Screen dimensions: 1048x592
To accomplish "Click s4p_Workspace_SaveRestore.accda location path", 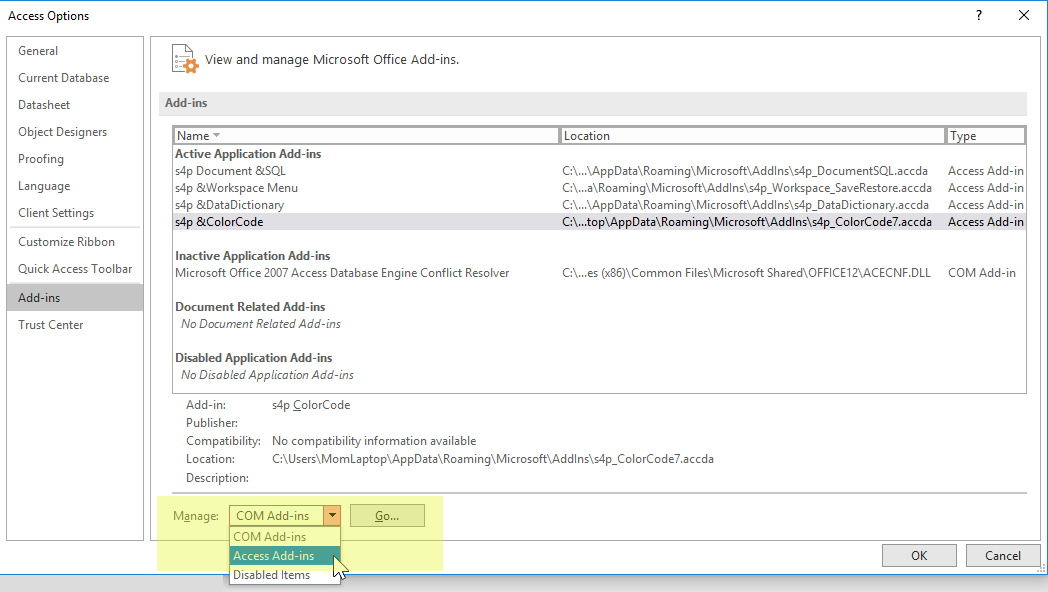I will 747,188.
